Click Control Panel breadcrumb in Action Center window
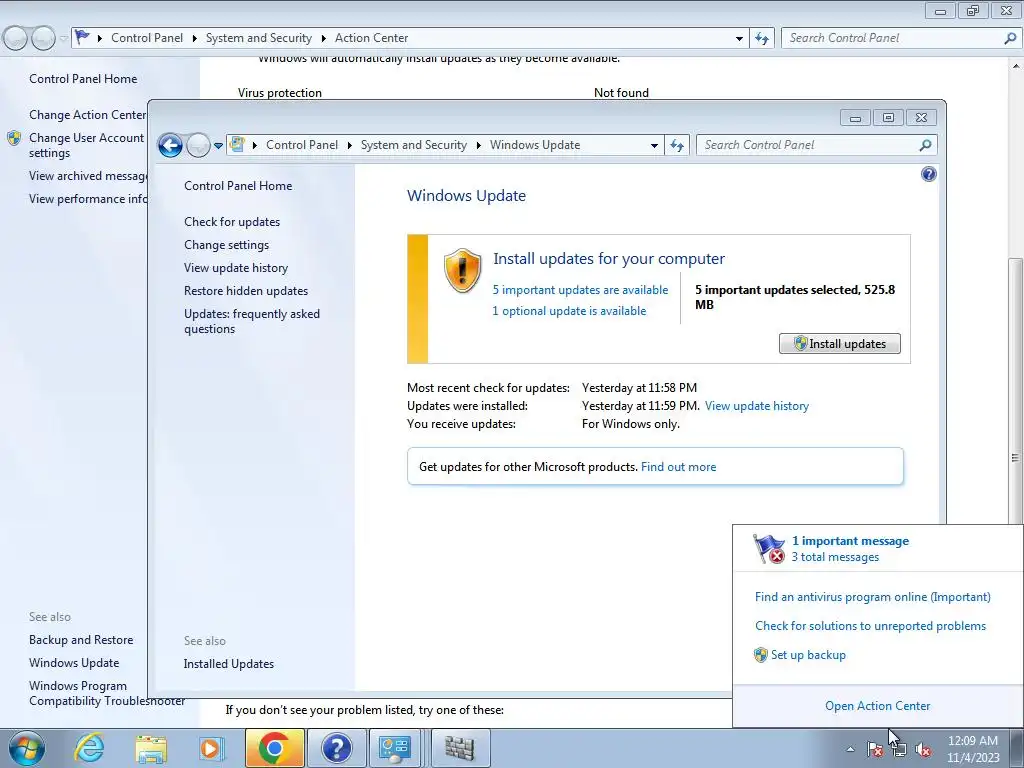The width and height of the screenshot is (1024, 768). (147, 38)
